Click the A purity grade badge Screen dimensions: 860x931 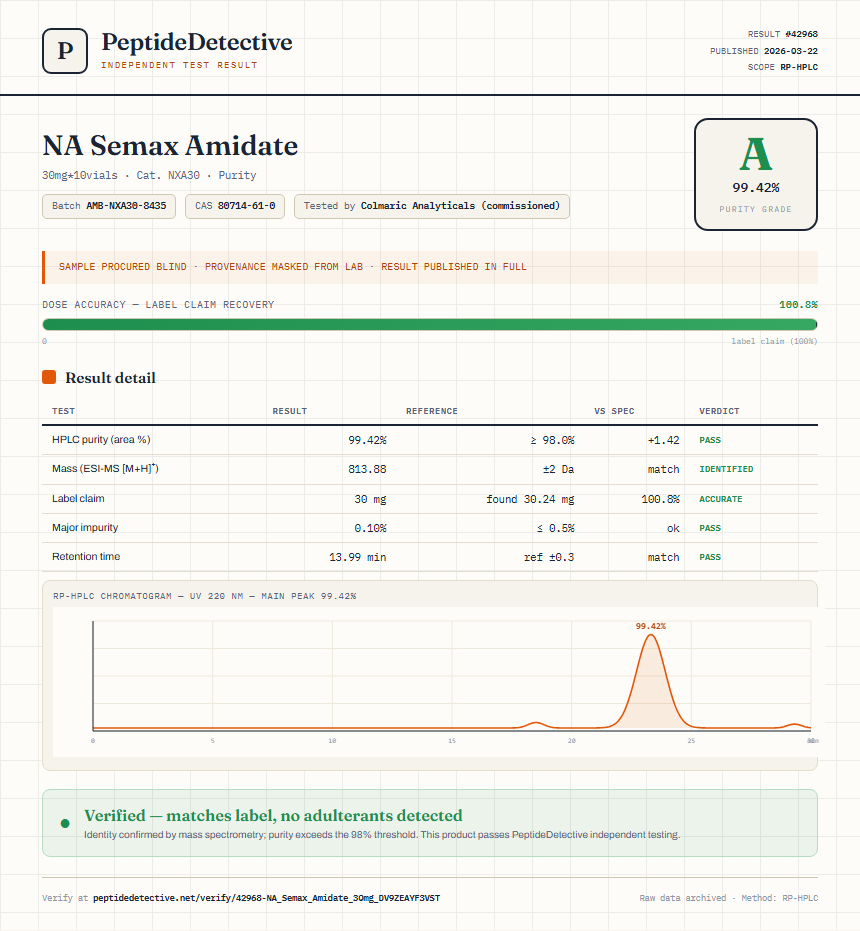[x=755, y=174]
